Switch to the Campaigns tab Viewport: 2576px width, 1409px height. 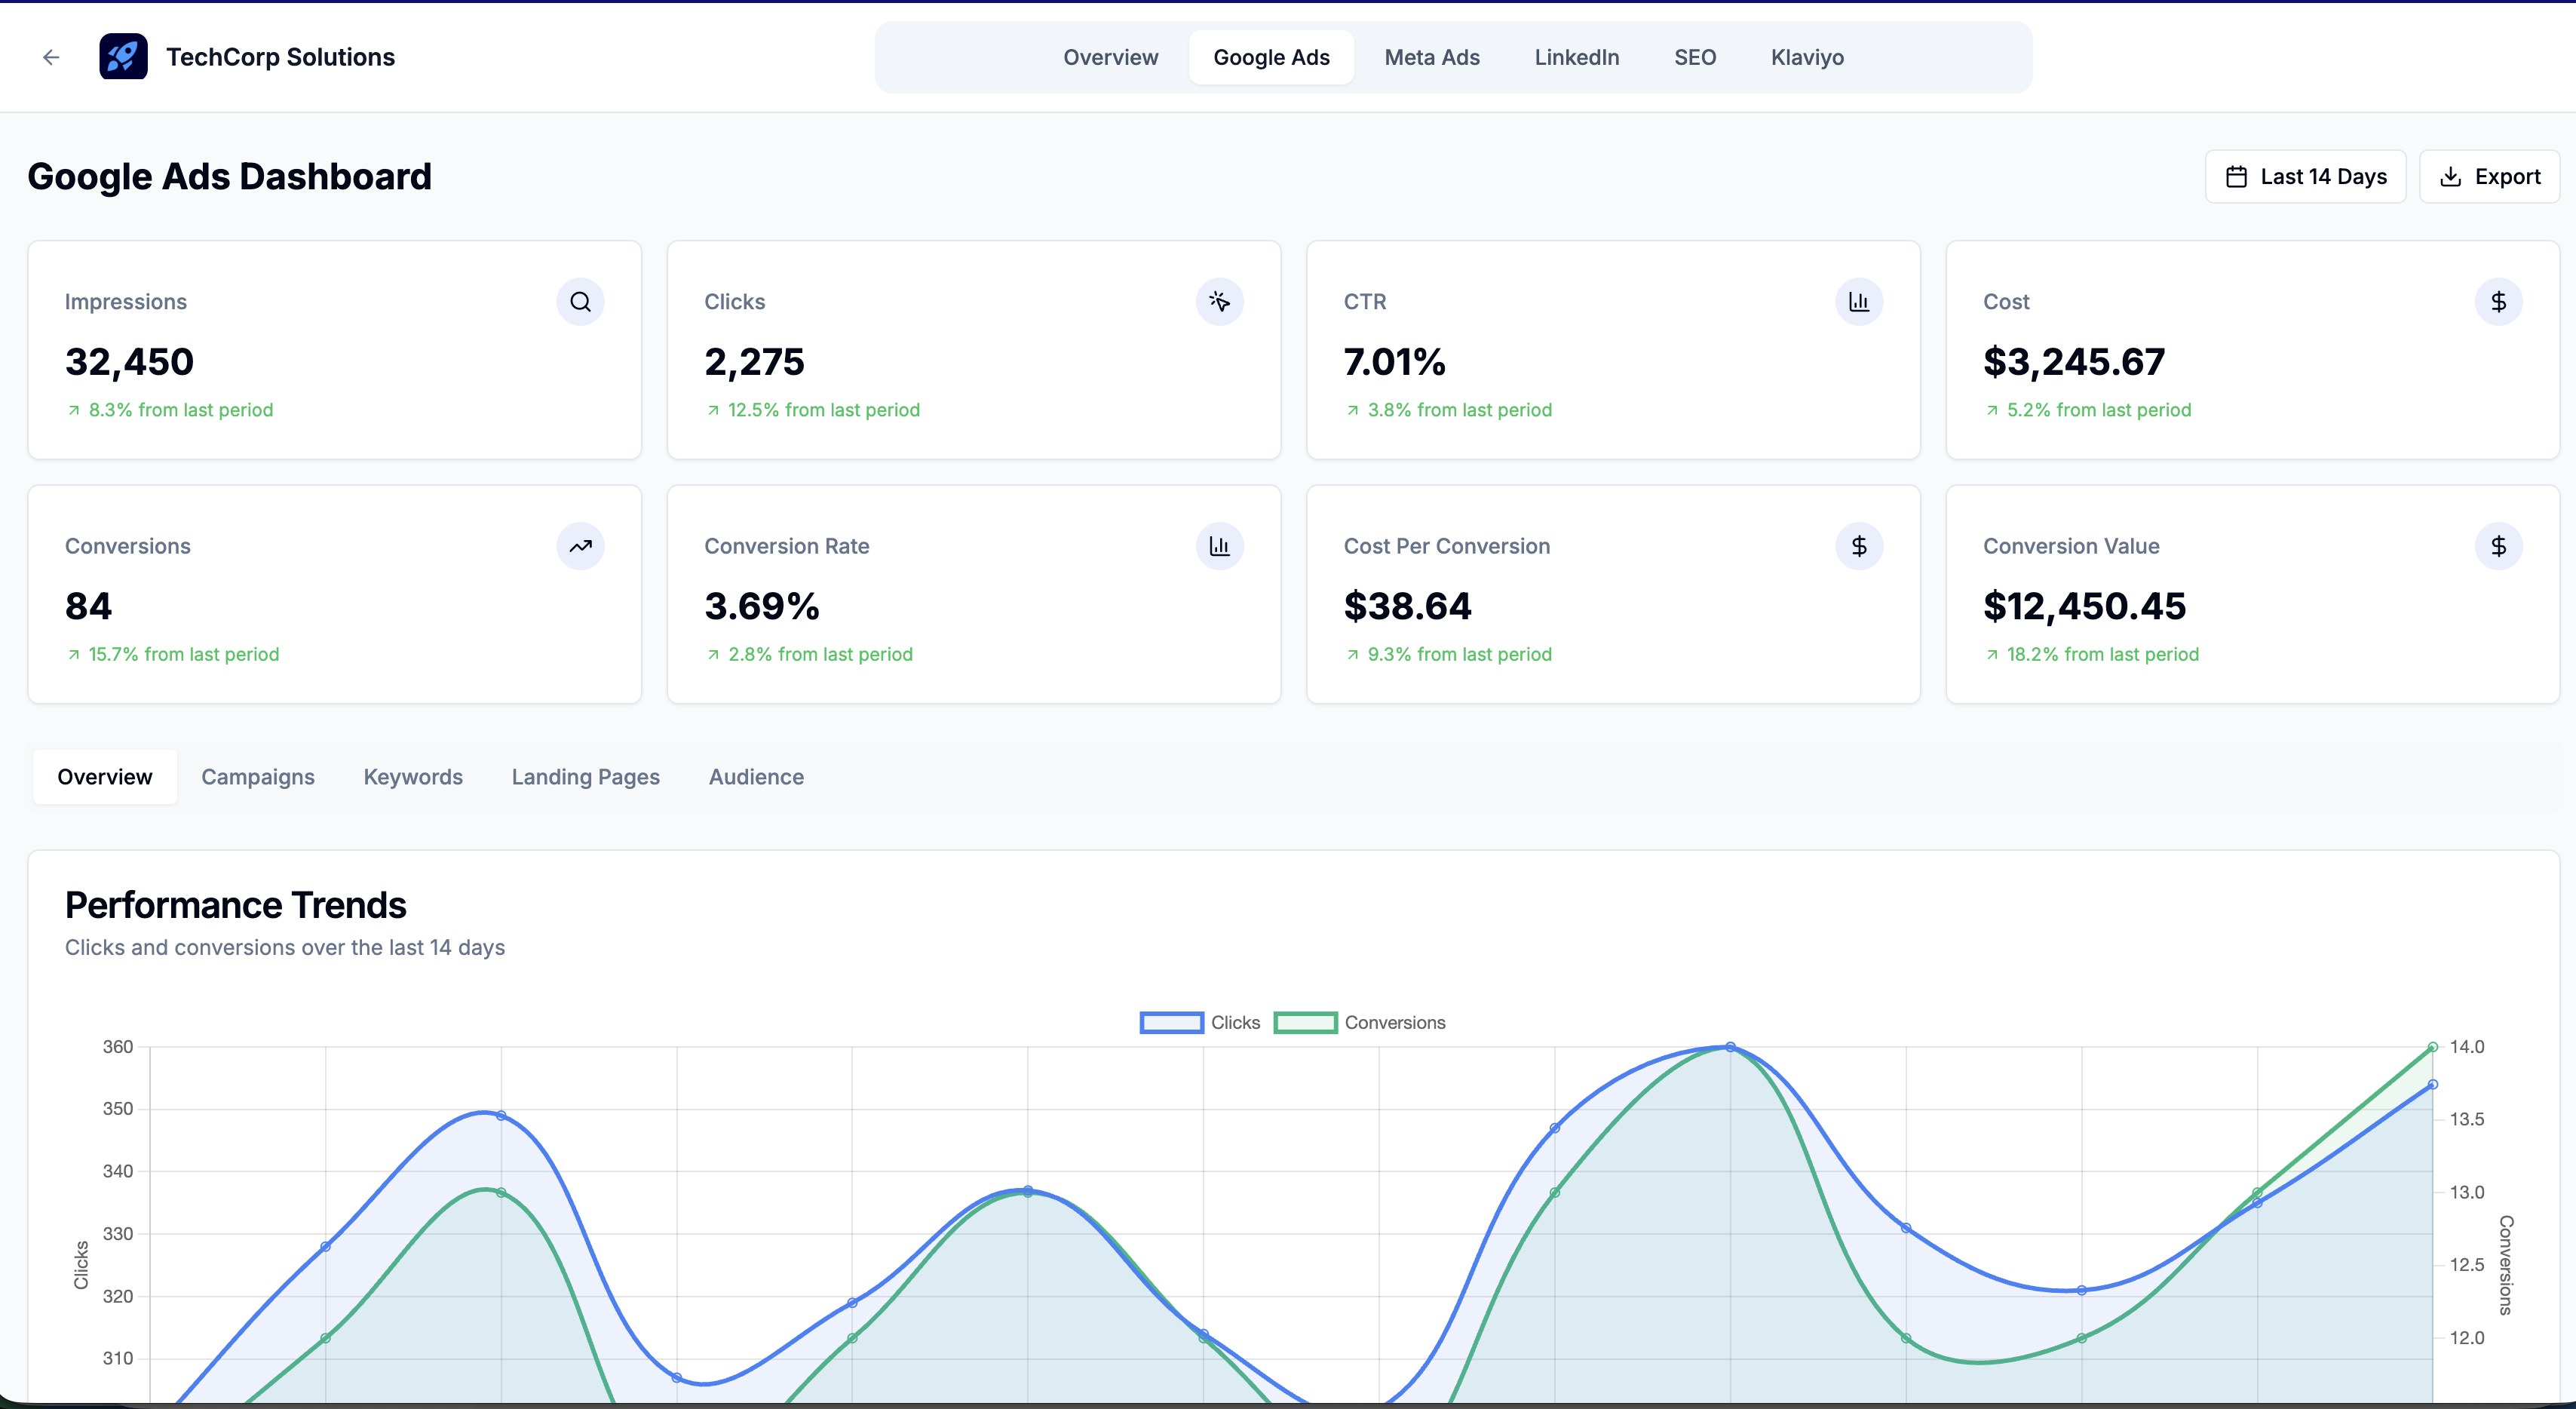coord(258,777)
